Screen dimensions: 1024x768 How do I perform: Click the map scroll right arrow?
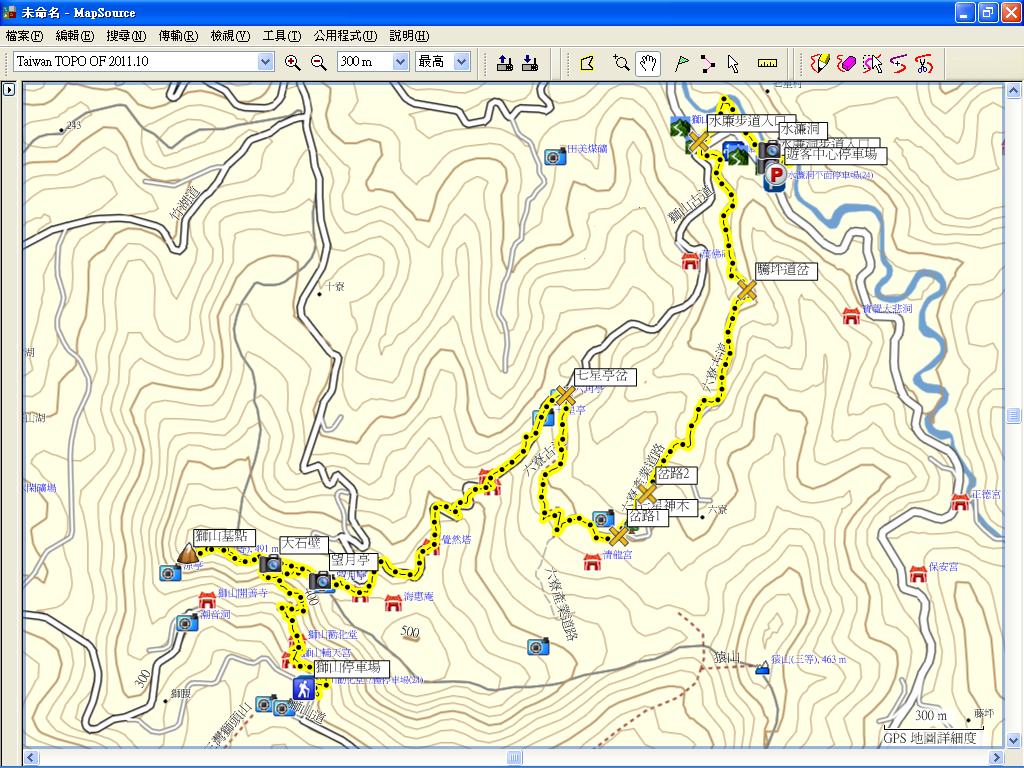pos(996,758)
